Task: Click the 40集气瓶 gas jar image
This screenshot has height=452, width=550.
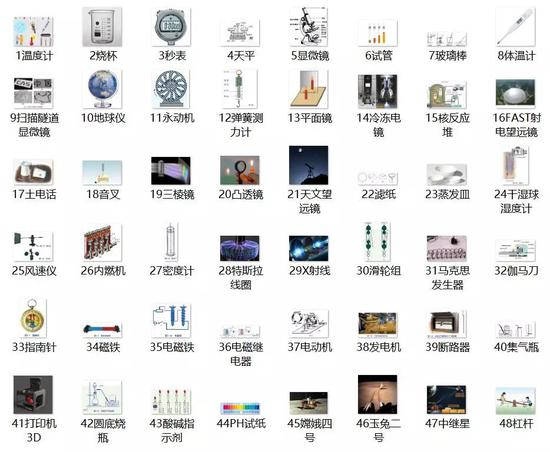Action: 516,329
